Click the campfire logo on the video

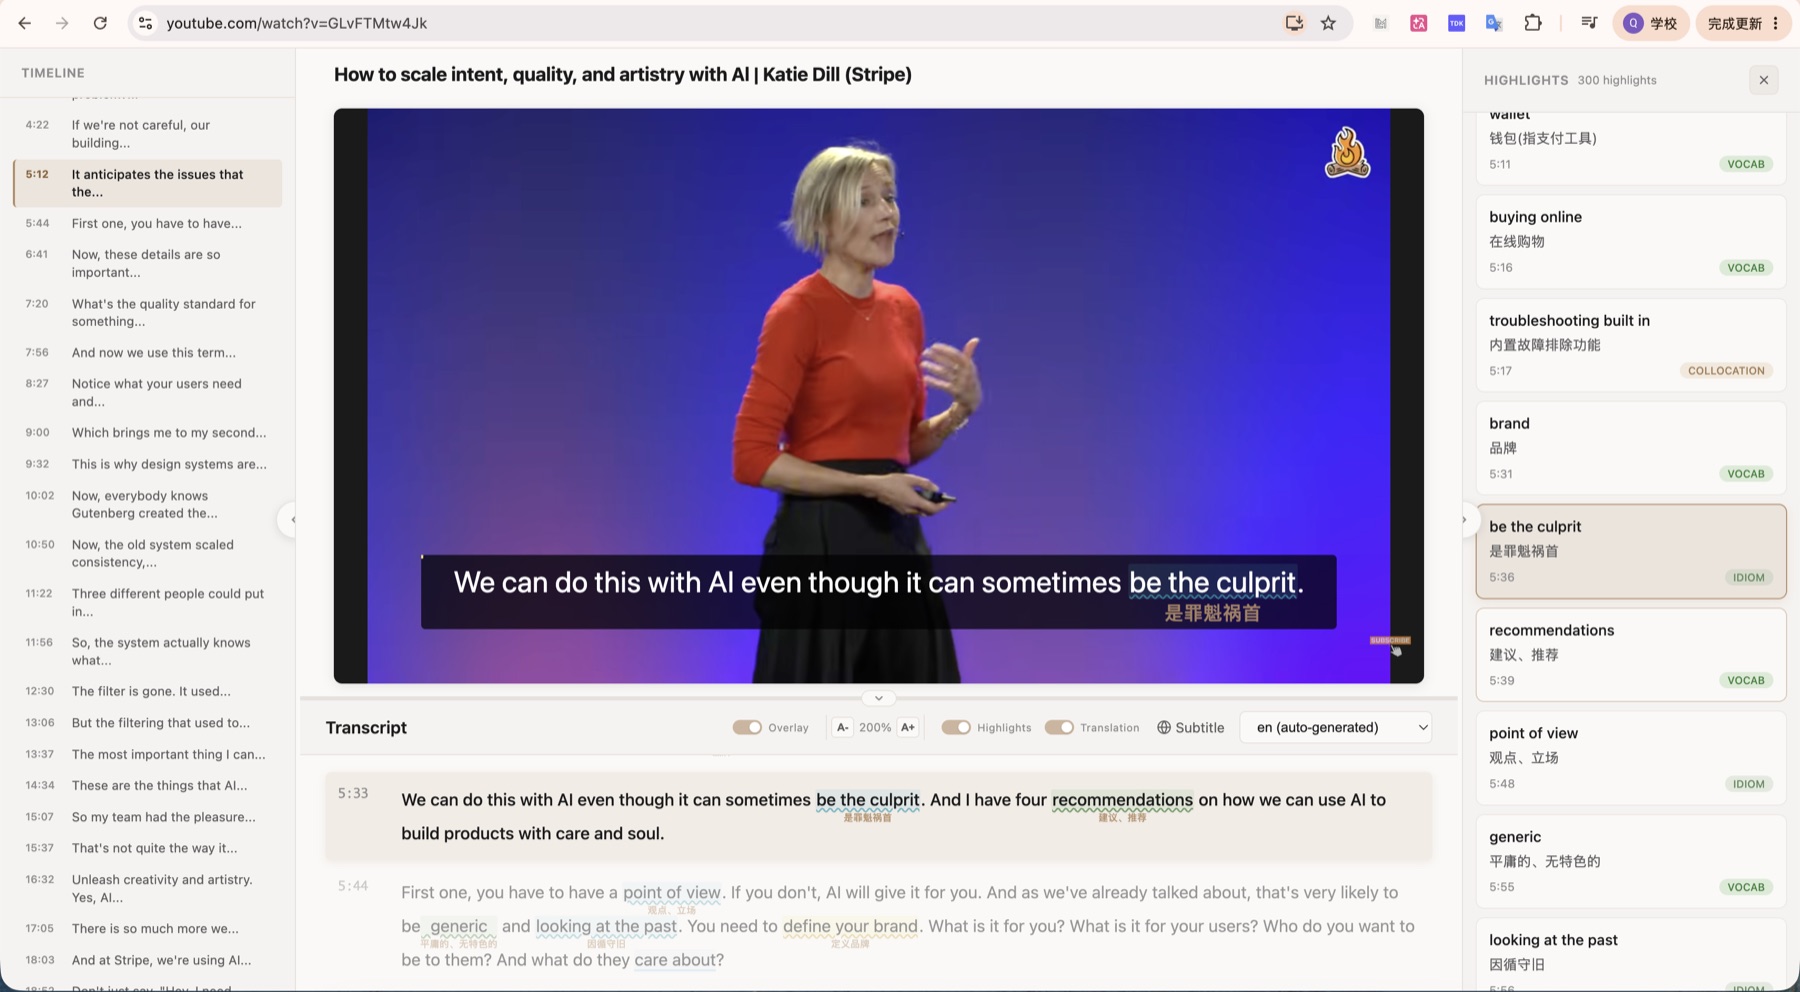coord(1347,153)
